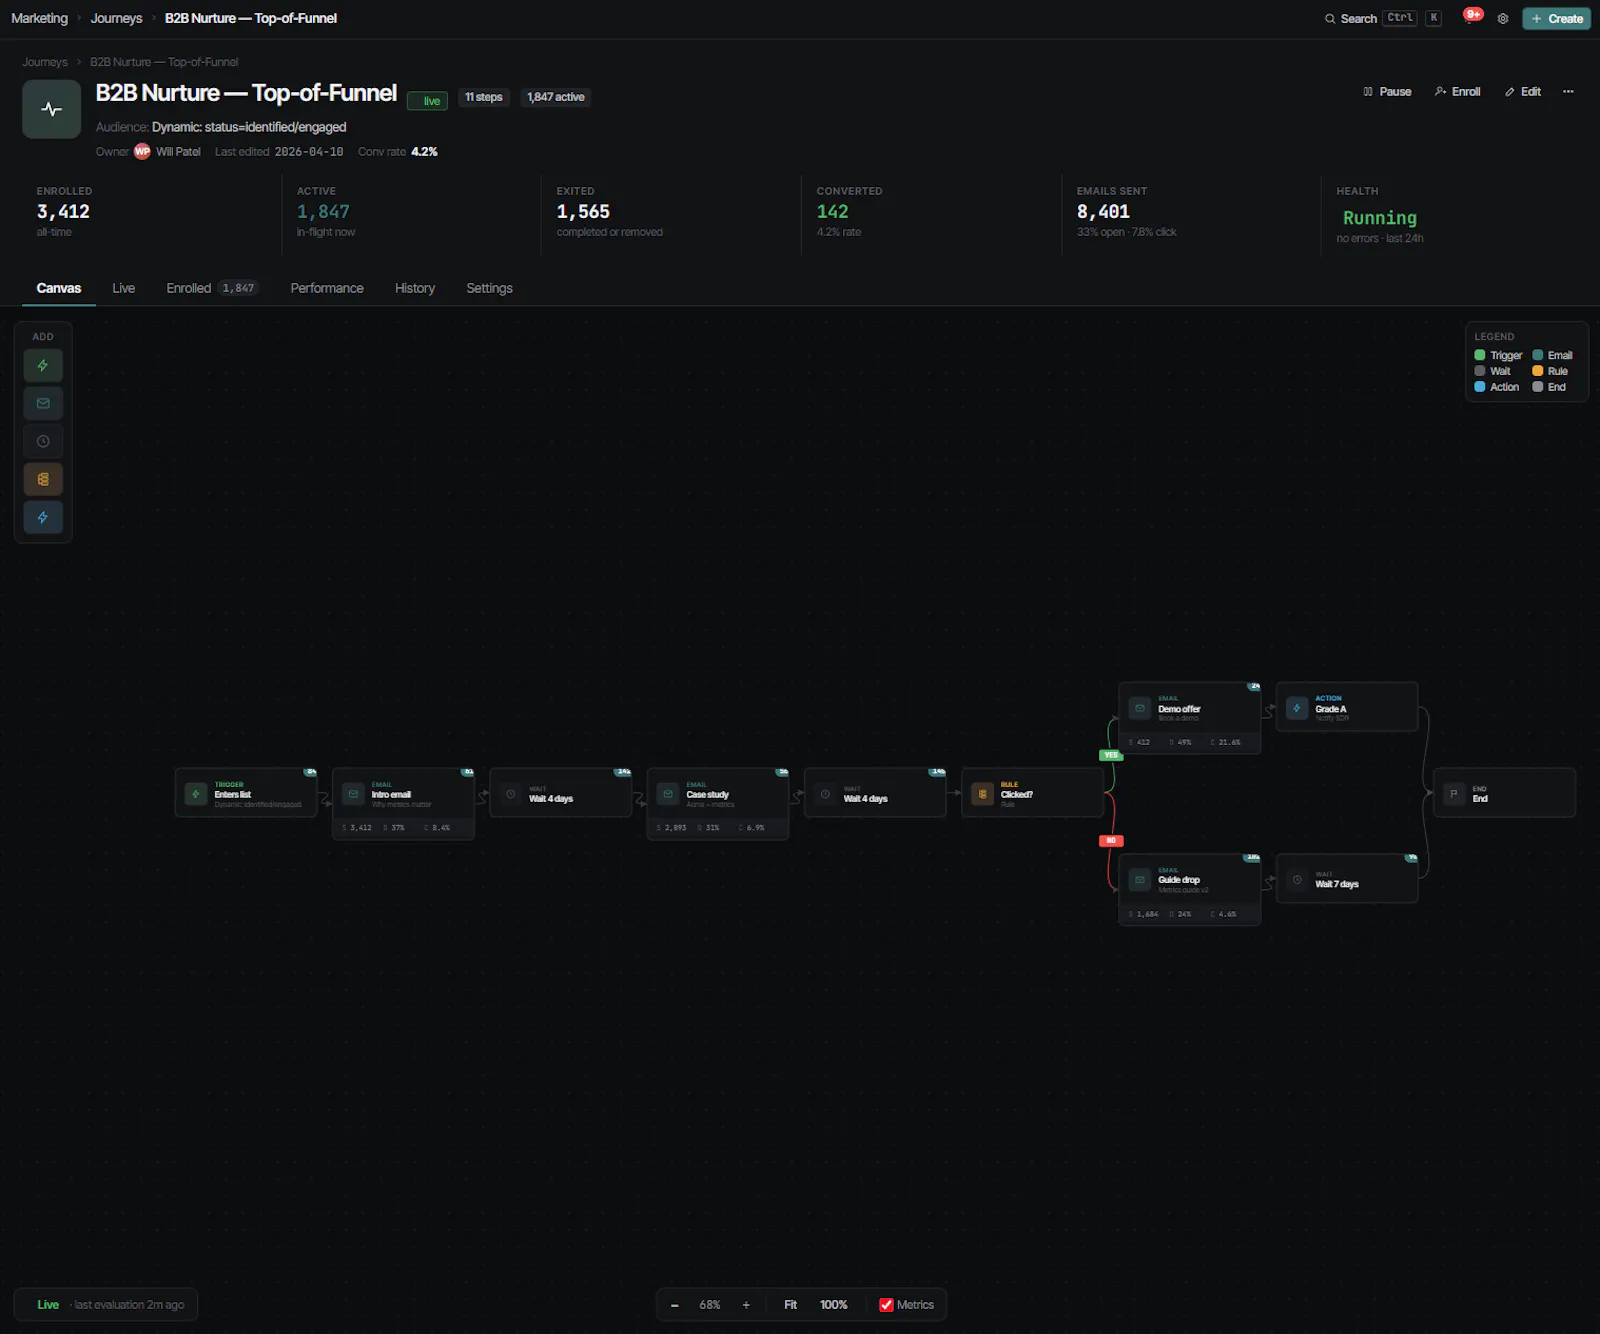Click the Edit button
Viewport: 1600px width, 1334px height.
pyautogui.click(x=1523, y=92)
